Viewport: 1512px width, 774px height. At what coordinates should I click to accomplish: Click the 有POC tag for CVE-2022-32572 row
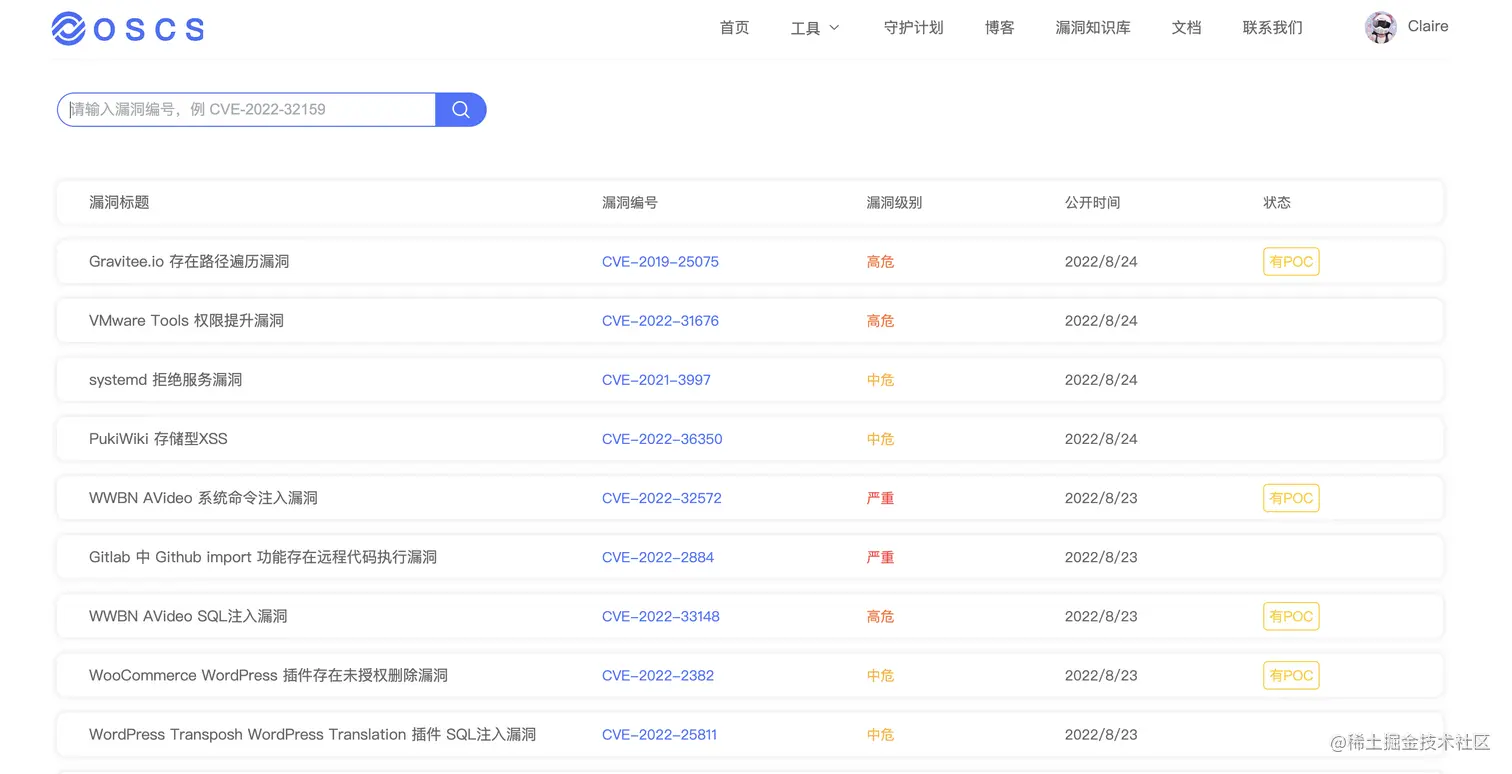1291,498
